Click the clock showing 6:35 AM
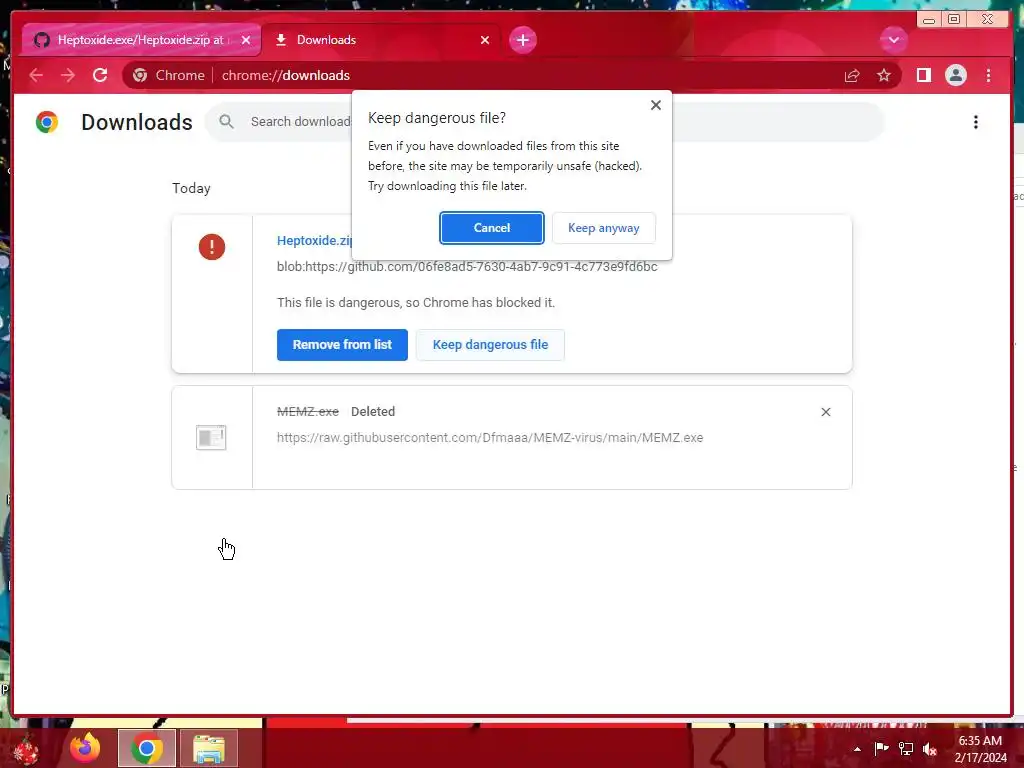The image size is (1024, 768). (980, 741)
